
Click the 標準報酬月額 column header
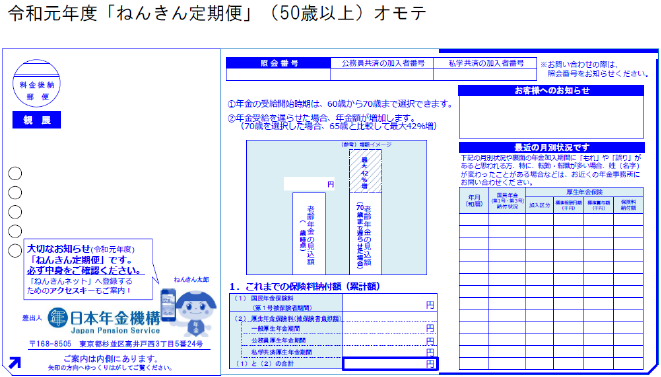(x=568, y=205)
